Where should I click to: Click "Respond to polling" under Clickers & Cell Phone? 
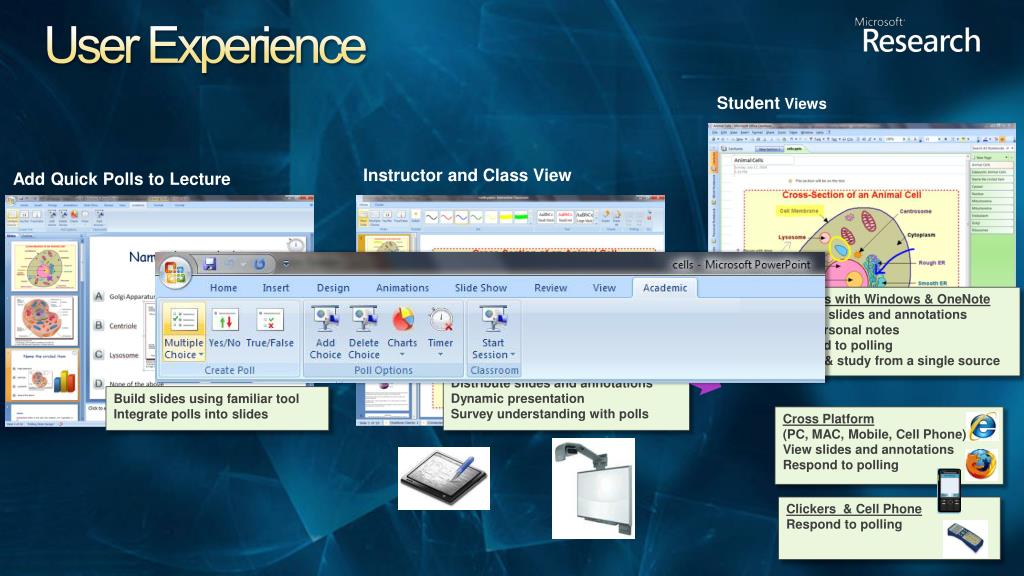pyautogui.click(x=844, y=524)
